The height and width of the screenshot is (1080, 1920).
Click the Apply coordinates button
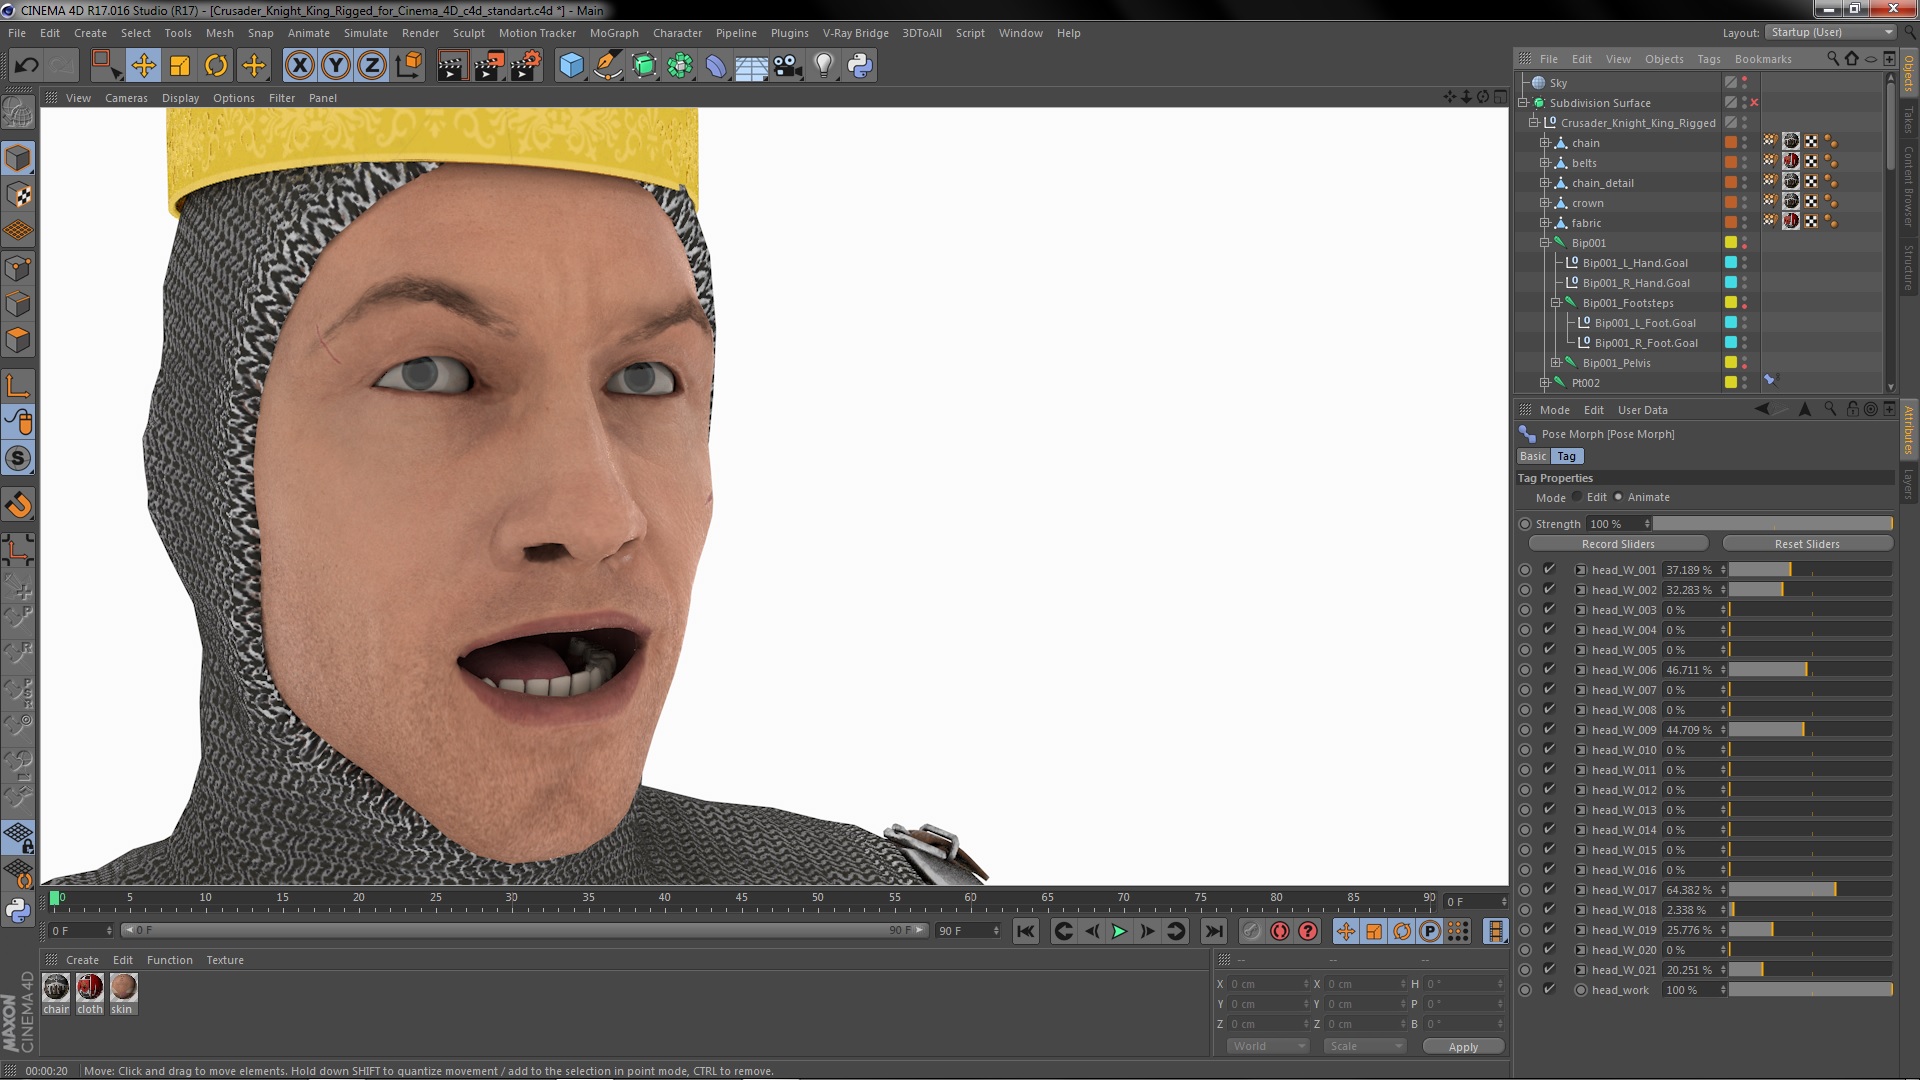coord(1463,1046)
